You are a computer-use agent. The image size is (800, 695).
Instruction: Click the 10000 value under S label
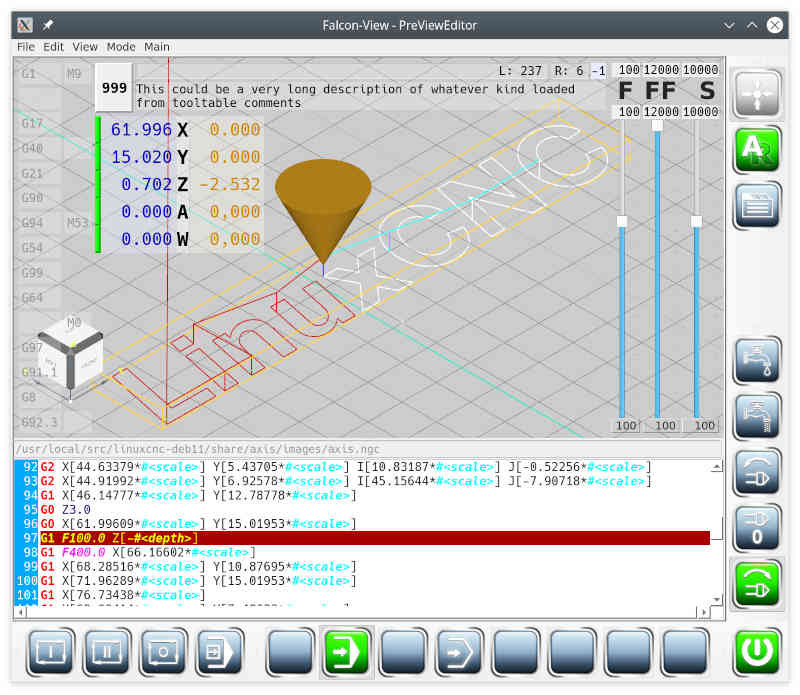pos(701,112)
